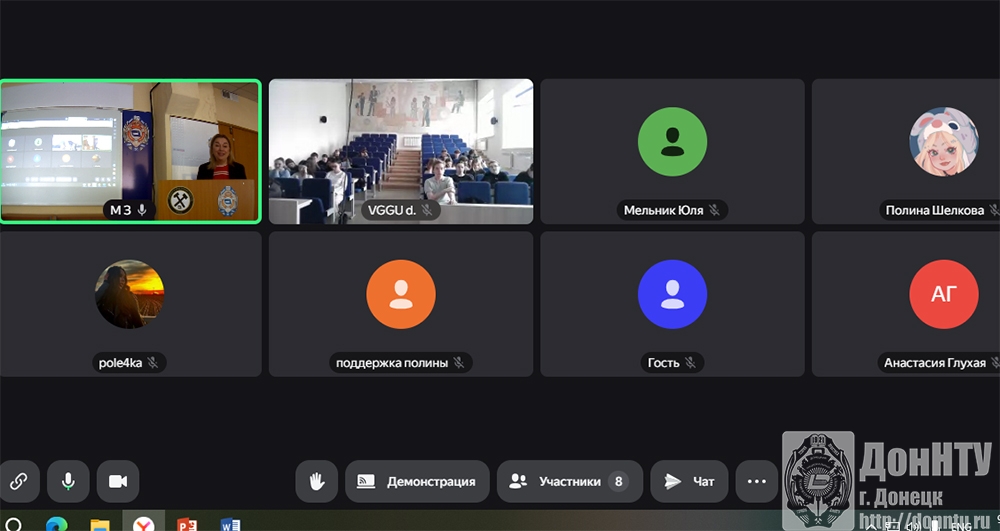1000x531 pixels.
Task: Click the muted mic icon beside Мельник Юля
Action: click(x=715, y=210)
